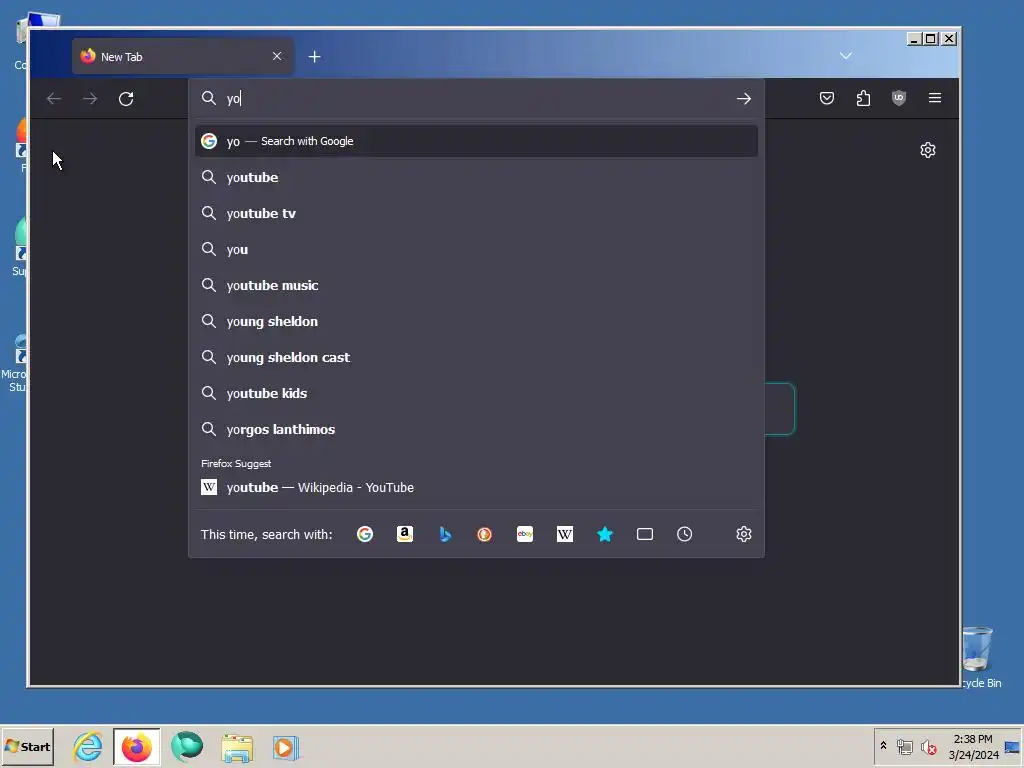Open the Firefox application menu
Viewport: 1024px width, 768px height.
[935, 98]
